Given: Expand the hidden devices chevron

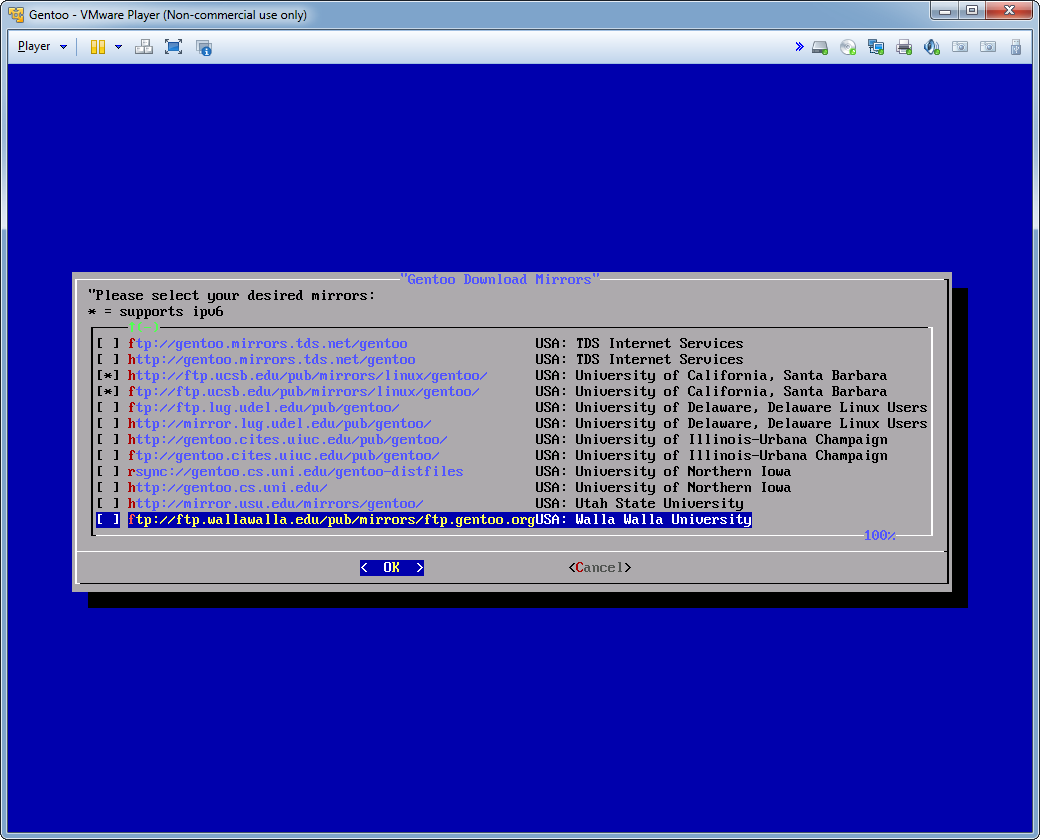Looking at the screenshot, I should pyautogui.click(x=799, y=46).
